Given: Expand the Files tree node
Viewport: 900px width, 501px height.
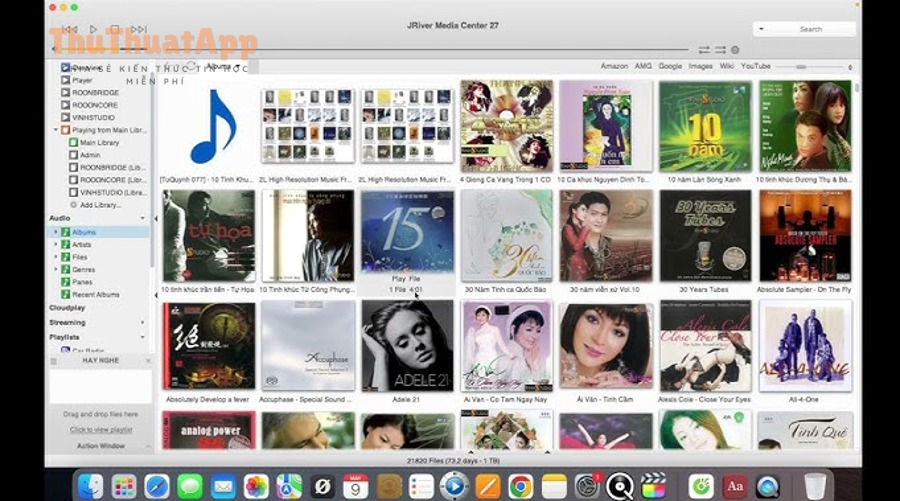Looking at the screenshot, I should pyautogui.click(x=56, y=257).
